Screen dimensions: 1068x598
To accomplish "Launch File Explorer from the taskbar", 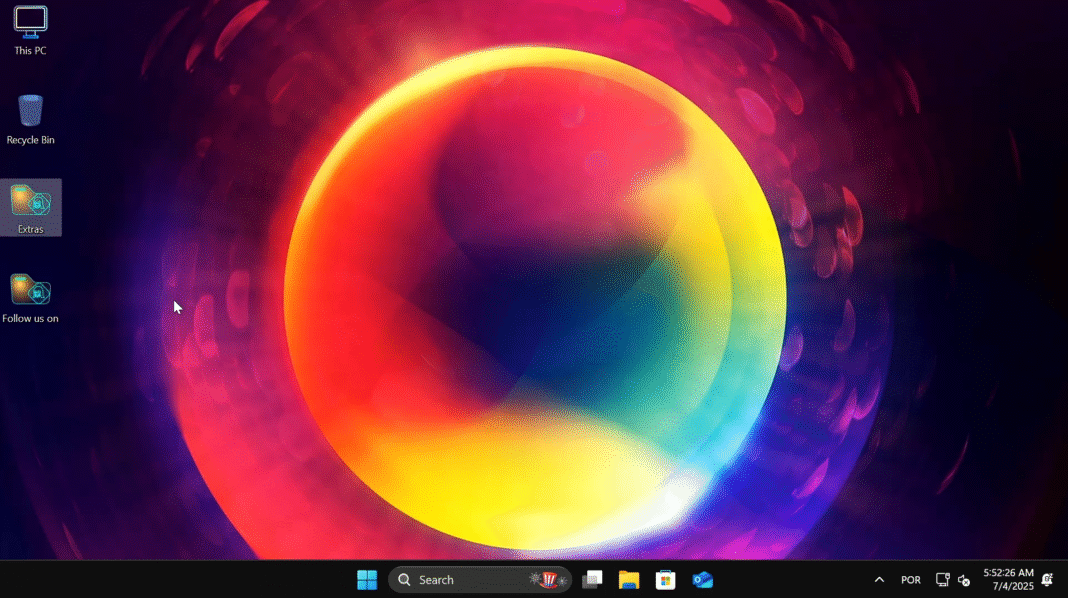I will pyautogui.click(x=629, y=580).
